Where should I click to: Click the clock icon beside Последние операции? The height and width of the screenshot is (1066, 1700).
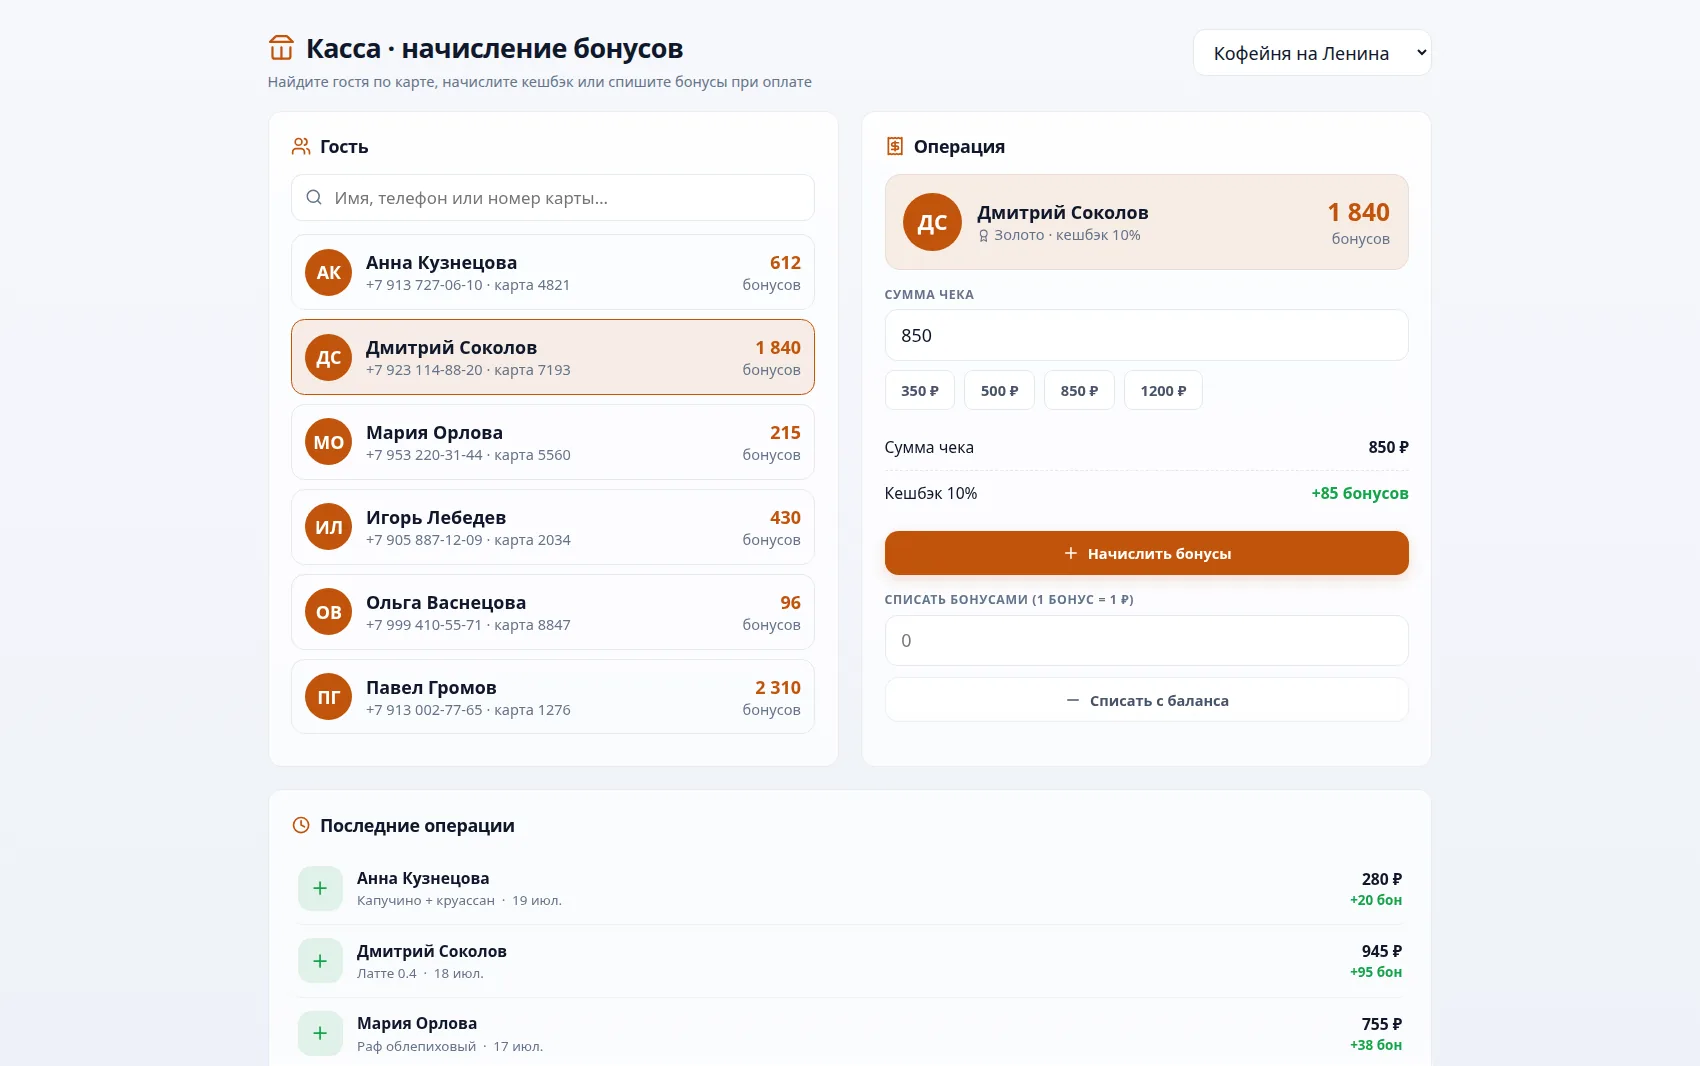(301, 825)
